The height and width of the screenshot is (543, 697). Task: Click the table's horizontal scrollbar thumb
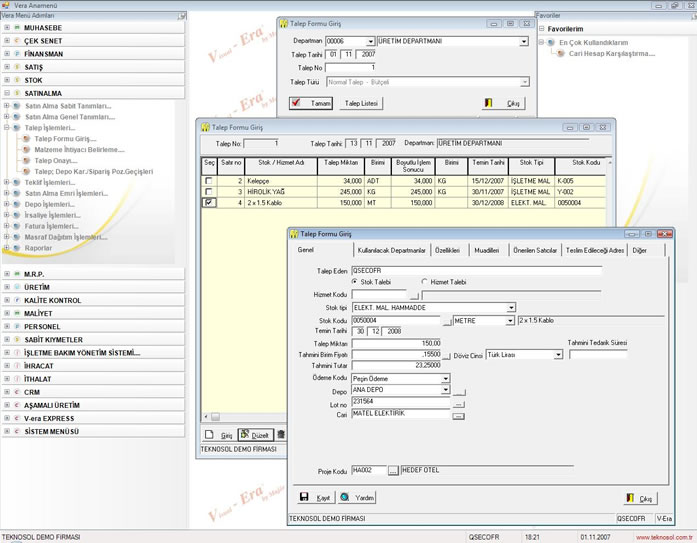[x=215, y=417]
